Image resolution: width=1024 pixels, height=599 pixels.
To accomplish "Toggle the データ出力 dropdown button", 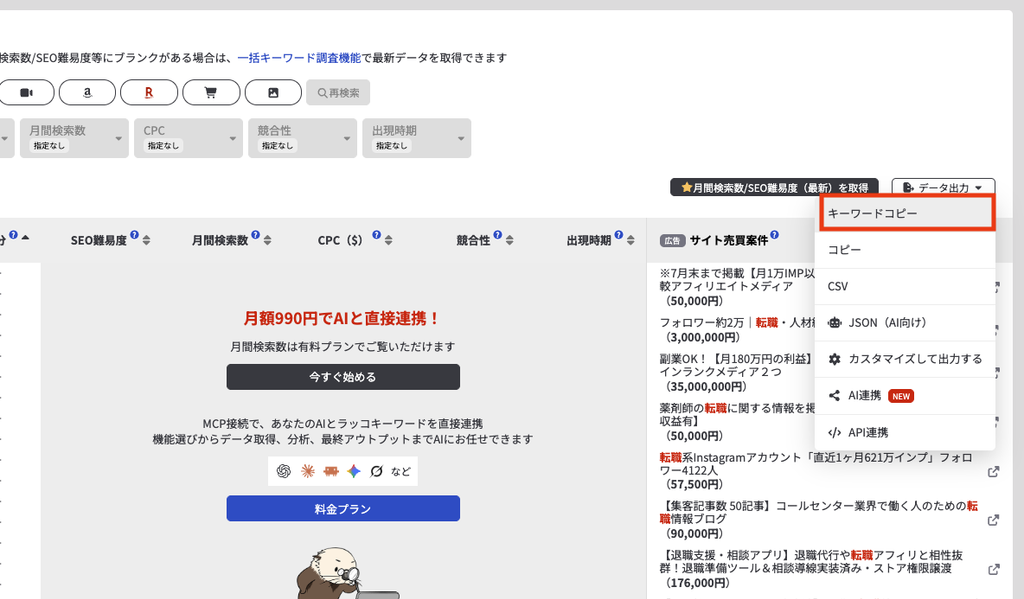I will [x=943, y=188].
